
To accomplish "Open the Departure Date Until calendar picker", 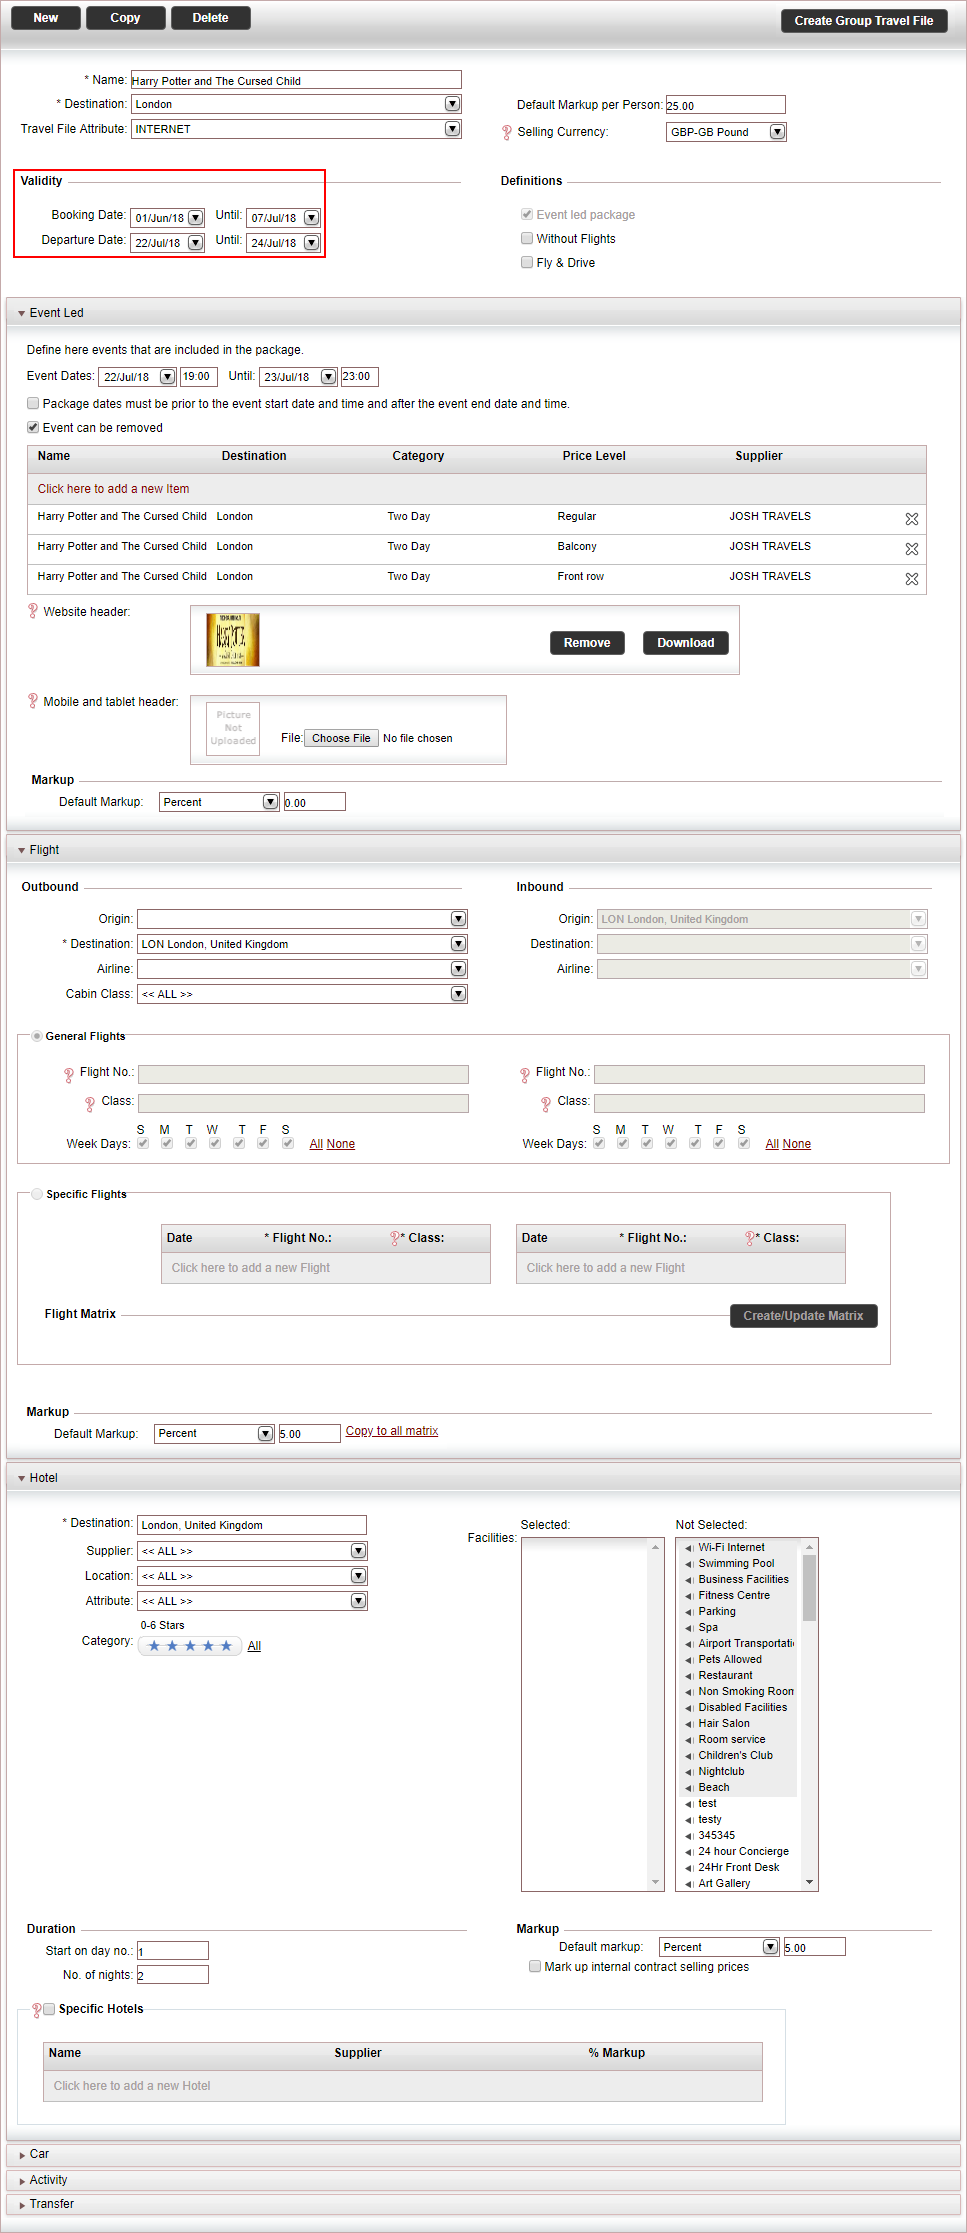I will tap(311, 242).
